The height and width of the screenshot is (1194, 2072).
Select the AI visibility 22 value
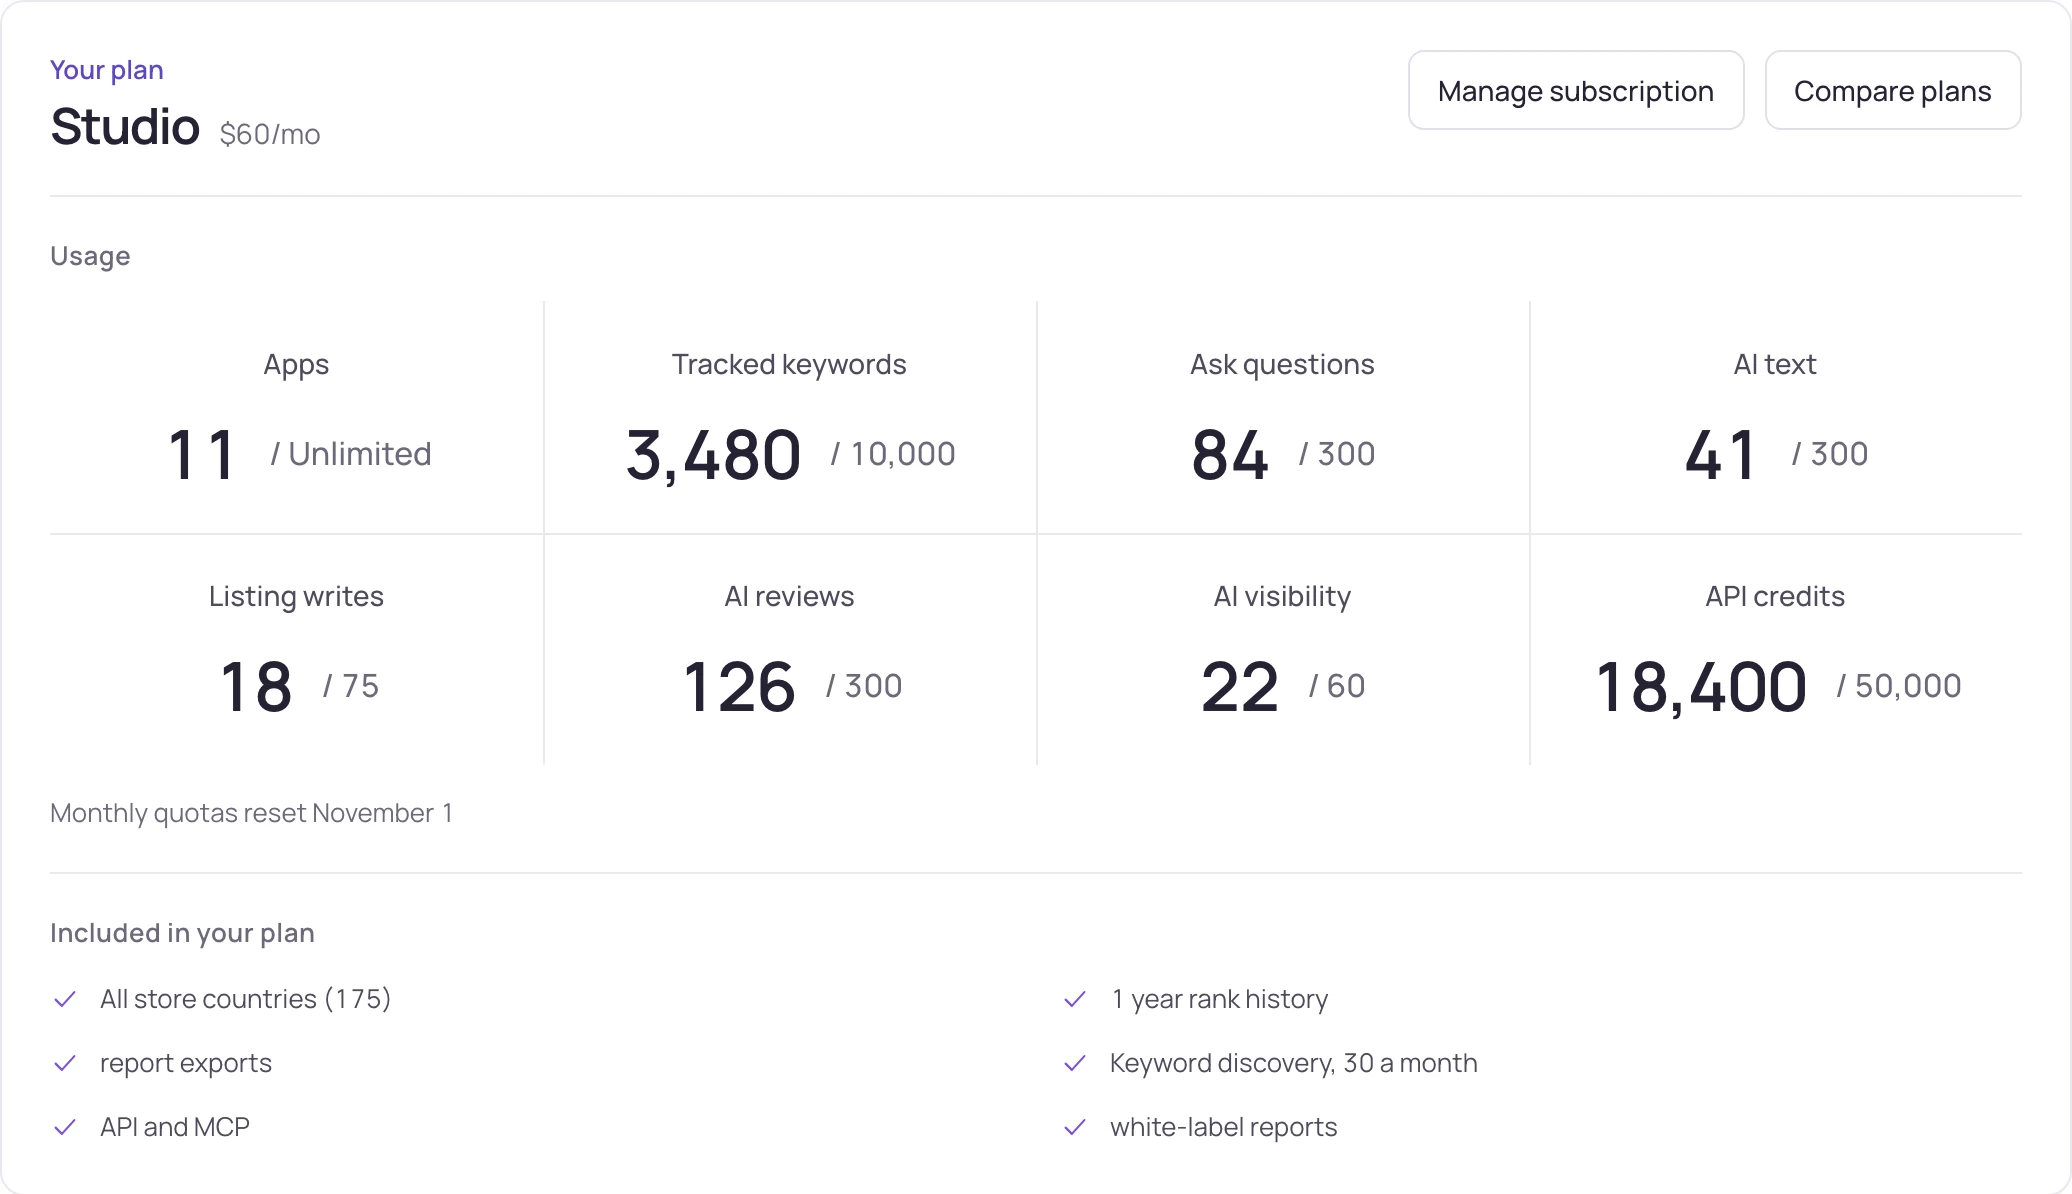point(1240,687)
